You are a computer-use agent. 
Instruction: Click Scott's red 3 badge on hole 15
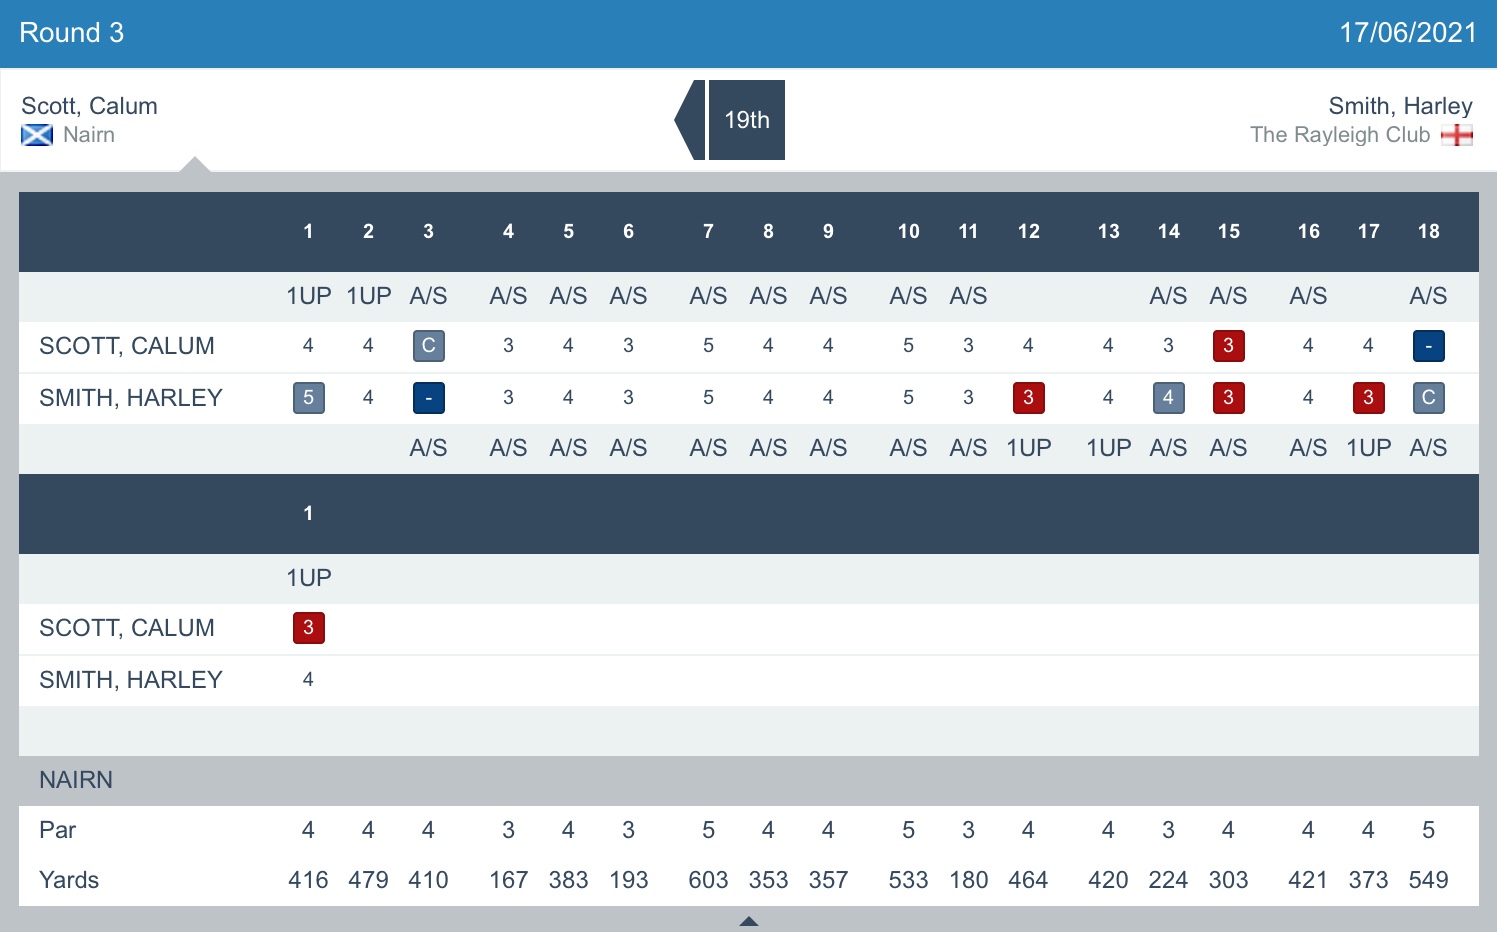point(1228,346)
